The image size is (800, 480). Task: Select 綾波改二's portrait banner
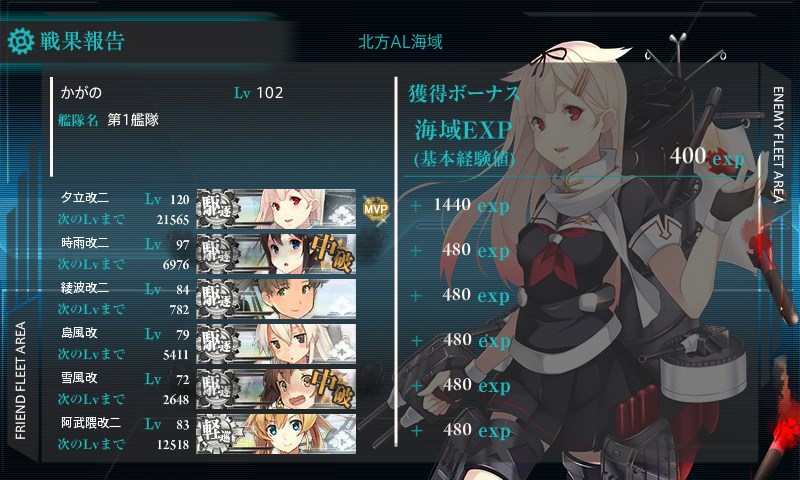pyautogui.click(x=276, y=298)
